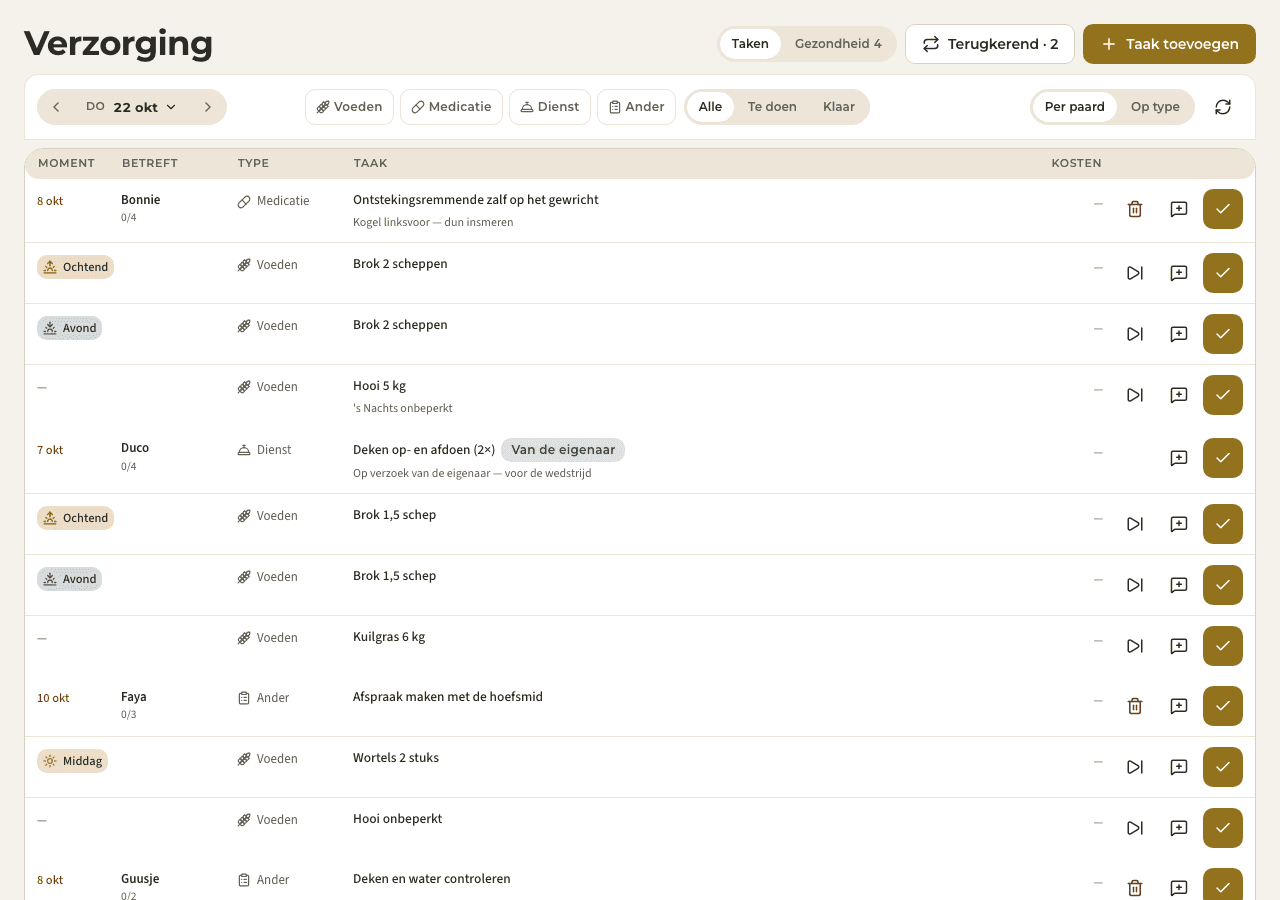Go to the previous day

coord(56,107)
